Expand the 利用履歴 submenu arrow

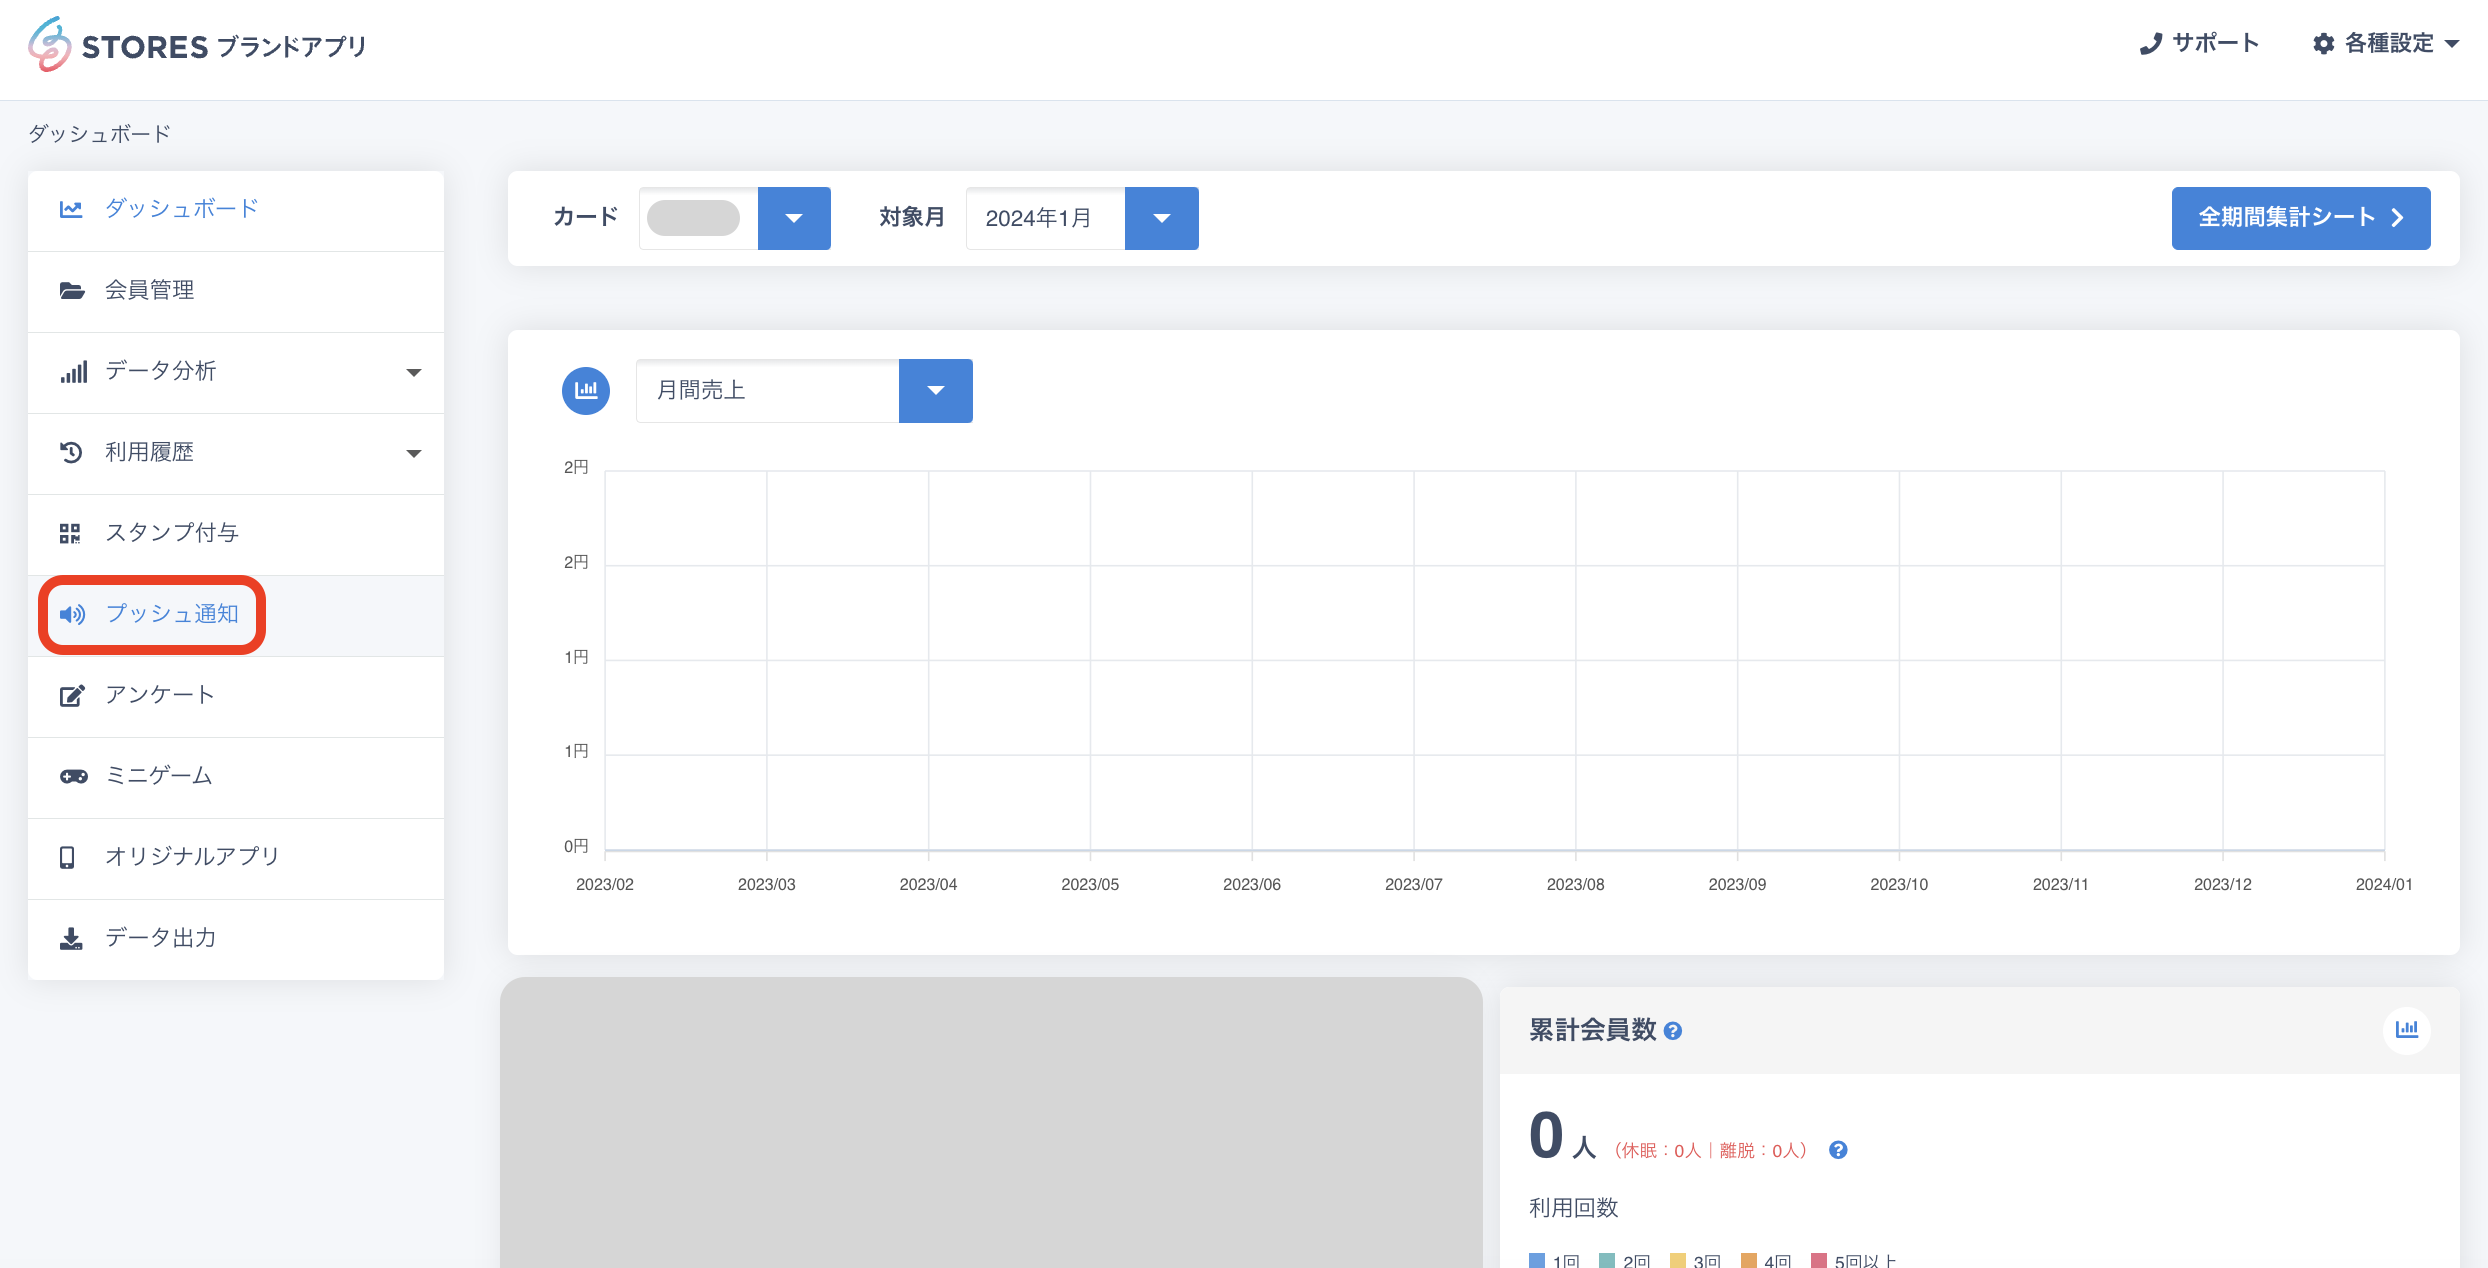[414, 453]
